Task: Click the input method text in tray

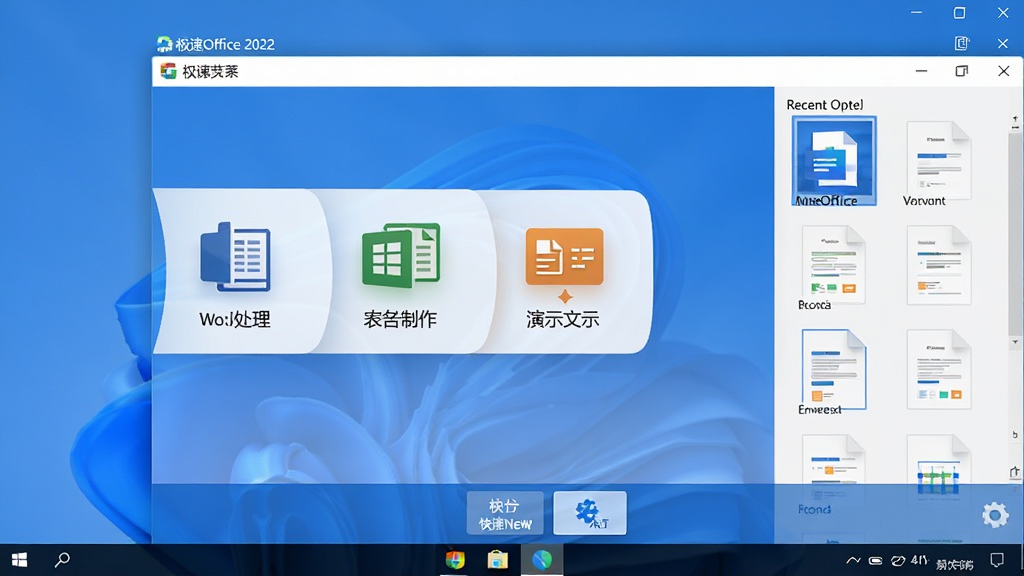Action: [955, 564]
